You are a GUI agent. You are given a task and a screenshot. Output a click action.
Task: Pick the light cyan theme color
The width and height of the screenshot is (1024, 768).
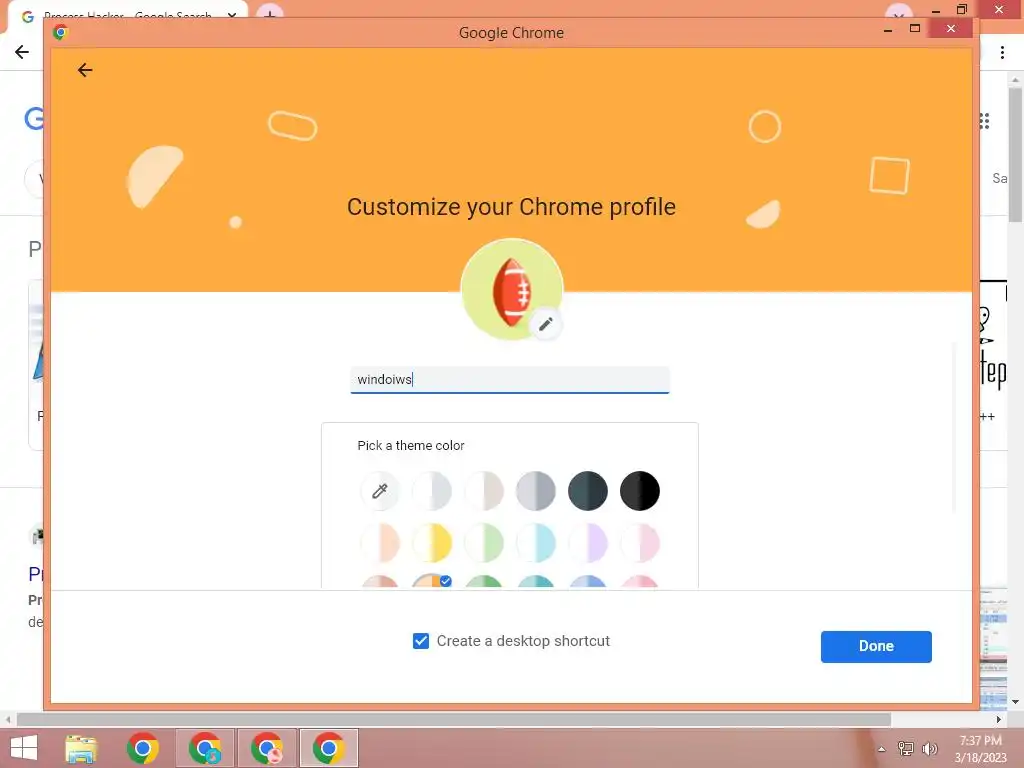(x=536, y=543)
